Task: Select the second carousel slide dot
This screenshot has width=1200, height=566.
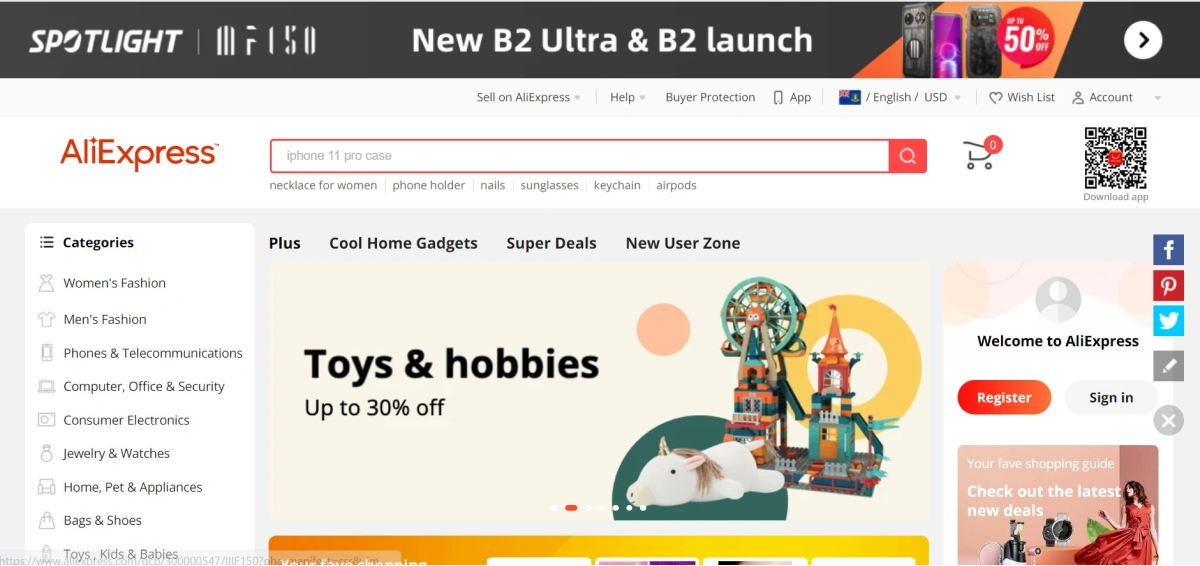Action: [x=571, y=508]
